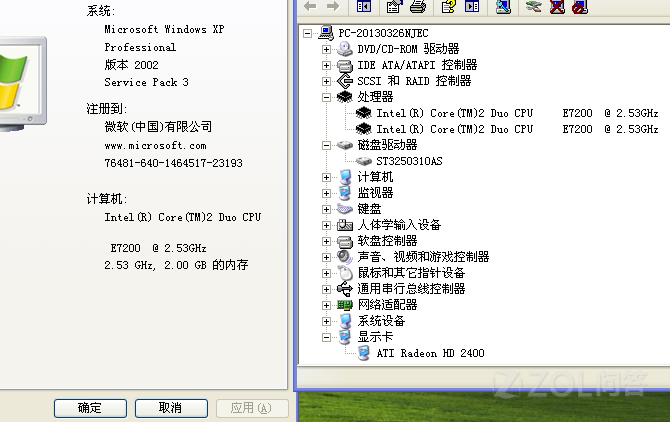This screenshot has width=670, height=422.
Task: Collapse the 处理器 node
Action: click(x=326, y=97)
